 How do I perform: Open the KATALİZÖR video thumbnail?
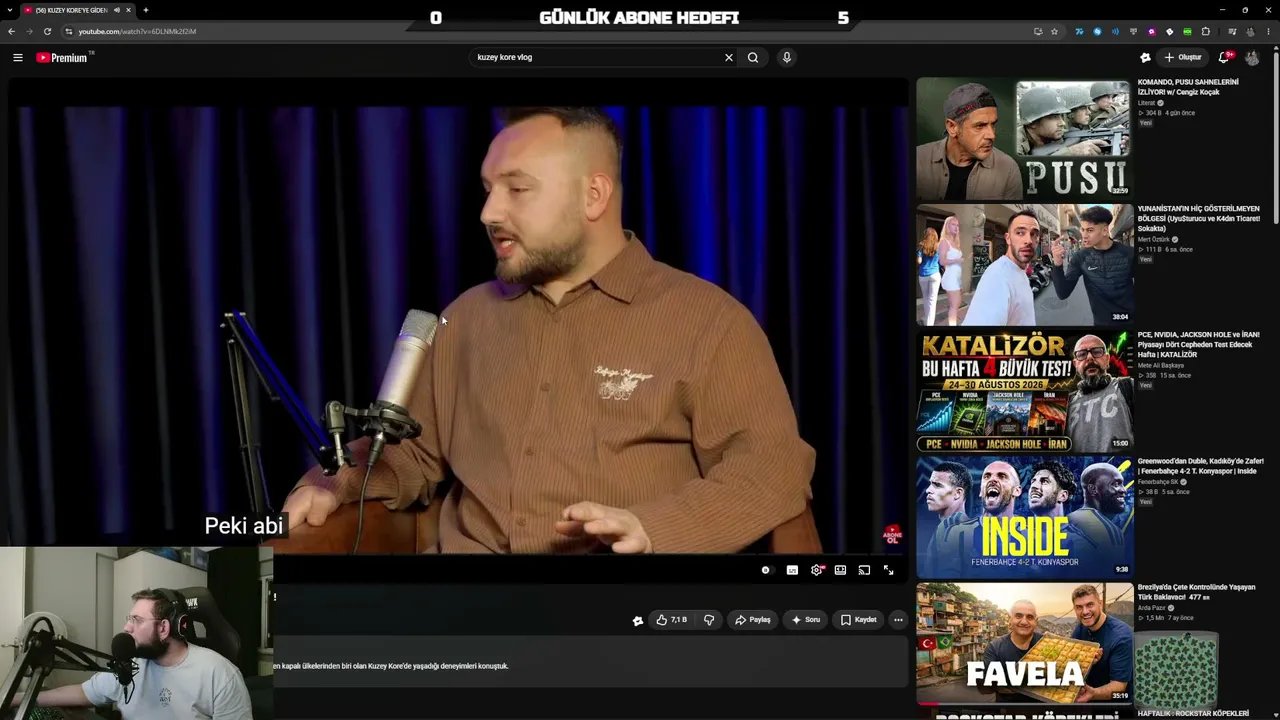[1024, 391]
